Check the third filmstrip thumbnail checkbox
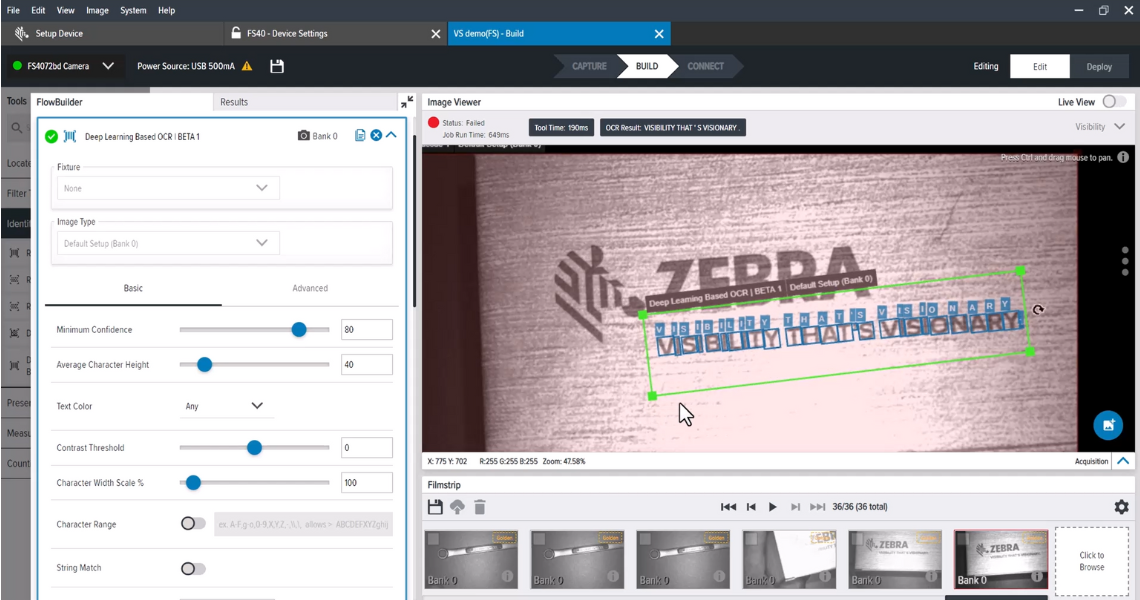The width and height of the screenshot is (1140, 600). (646, 539)
